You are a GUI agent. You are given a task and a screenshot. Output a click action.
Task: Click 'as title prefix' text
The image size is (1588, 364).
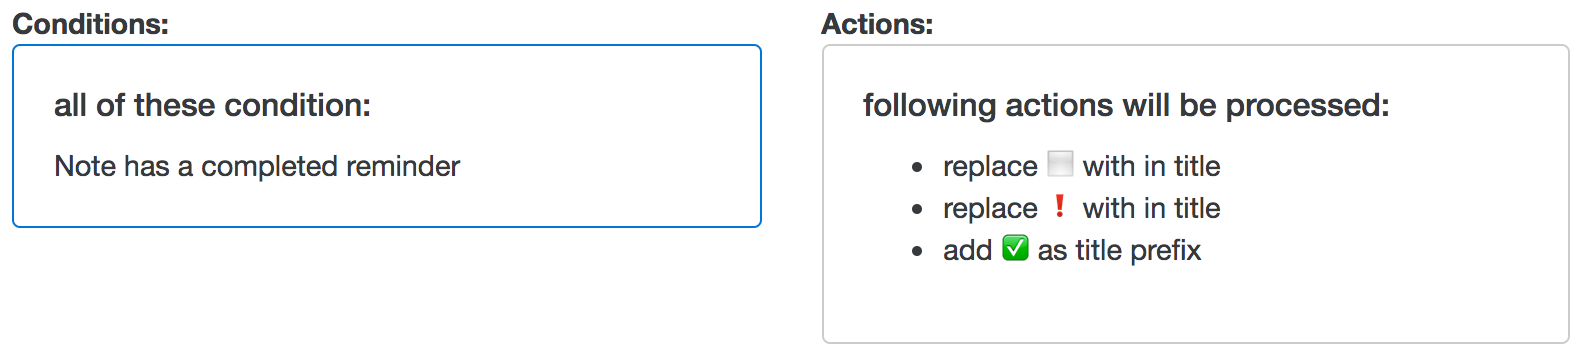(x=1119, y=250)
